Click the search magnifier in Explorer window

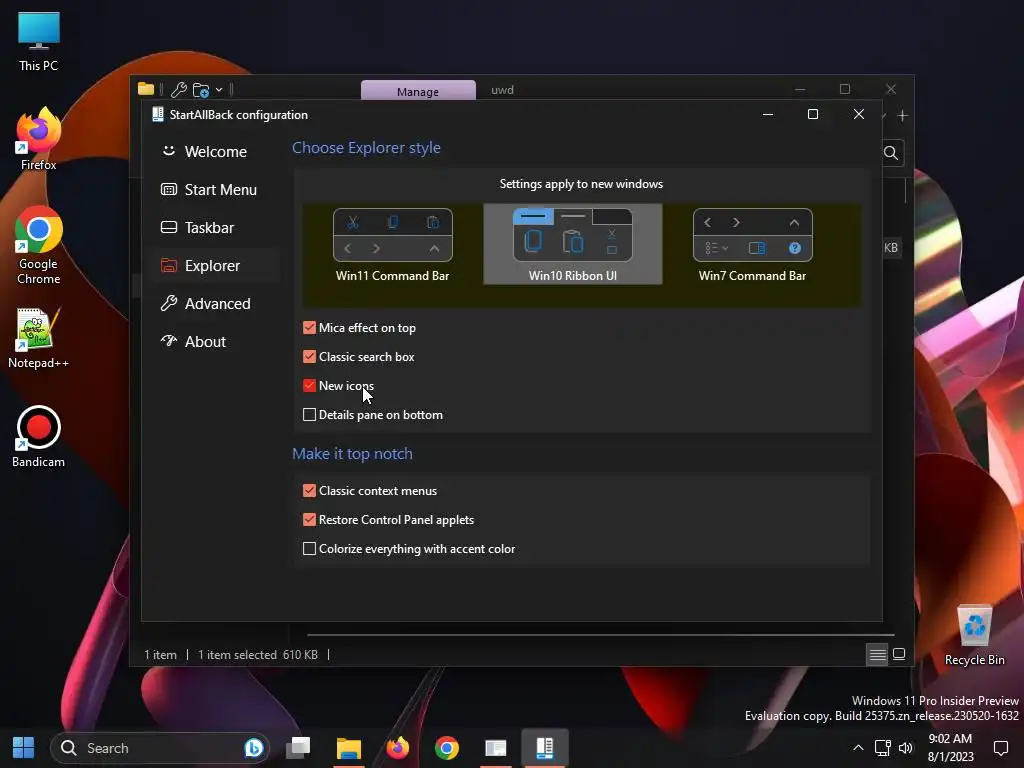point(891,153)
